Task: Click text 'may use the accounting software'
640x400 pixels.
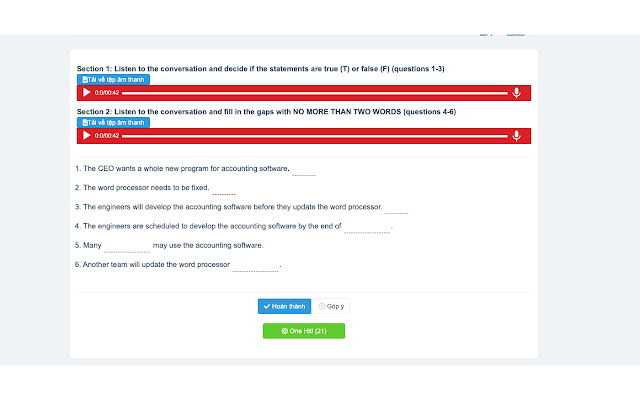Action: [x=208, y=245]
